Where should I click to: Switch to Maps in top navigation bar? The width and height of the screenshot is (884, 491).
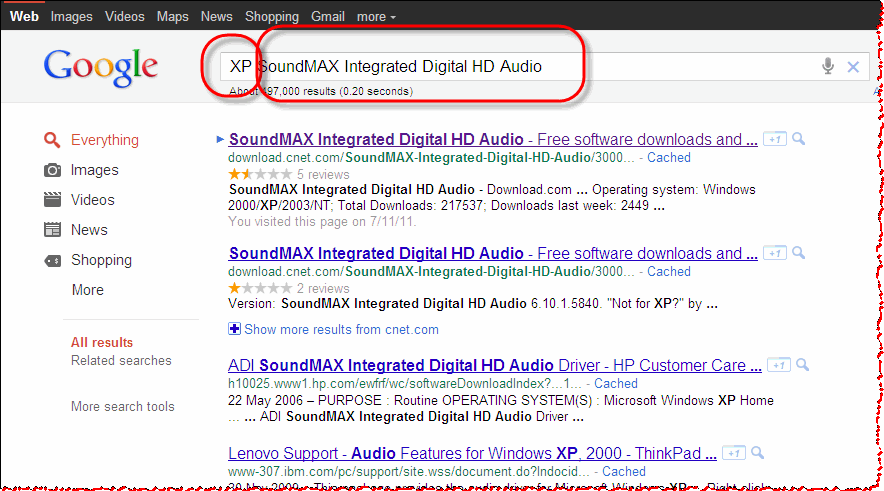(171, 16)
